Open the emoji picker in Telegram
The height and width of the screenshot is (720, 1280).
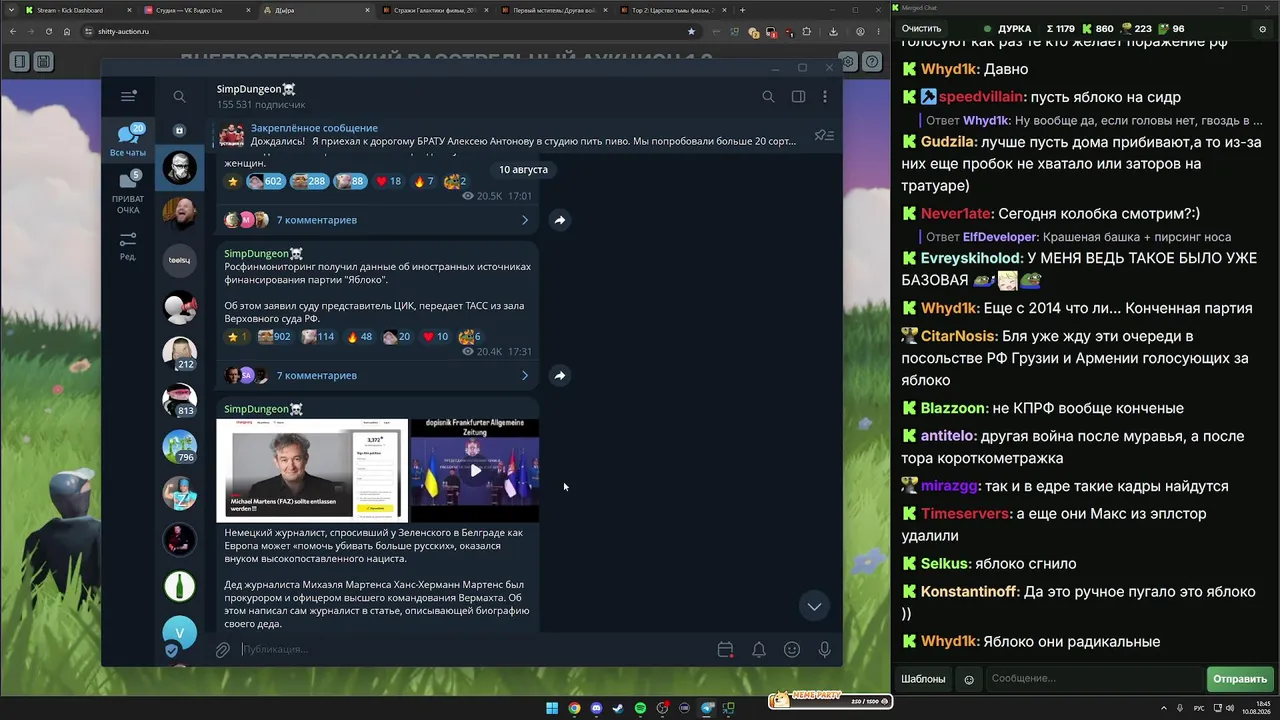(792, 650)
